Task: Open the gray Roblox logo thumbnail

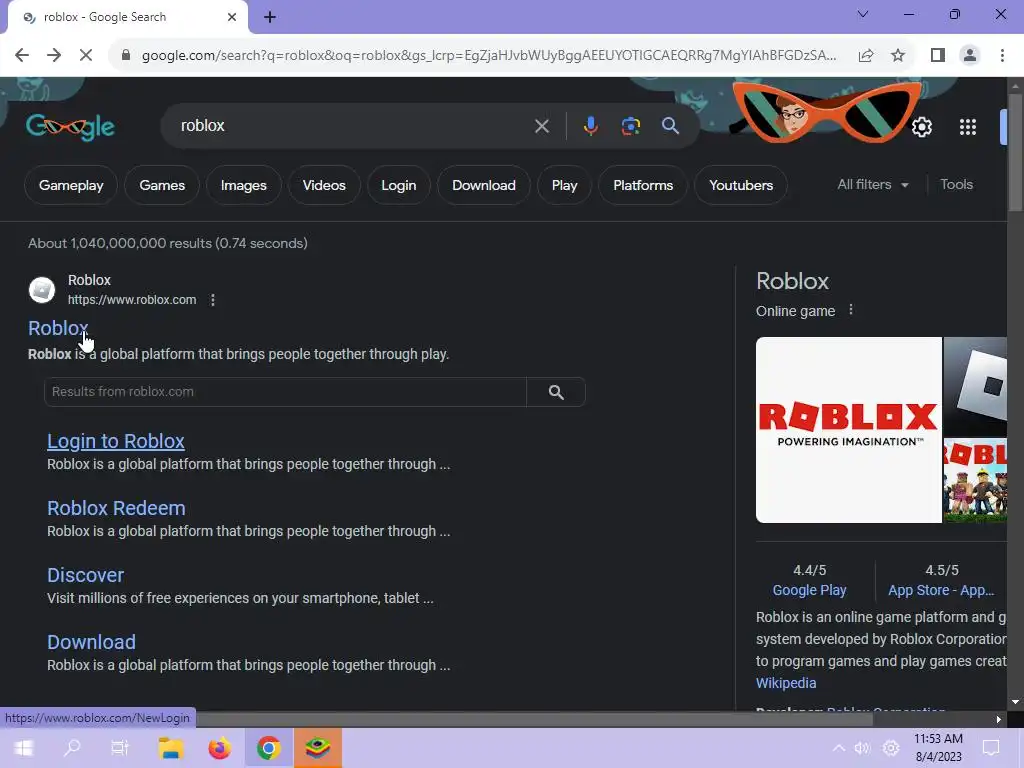Action: coord(975,387)
